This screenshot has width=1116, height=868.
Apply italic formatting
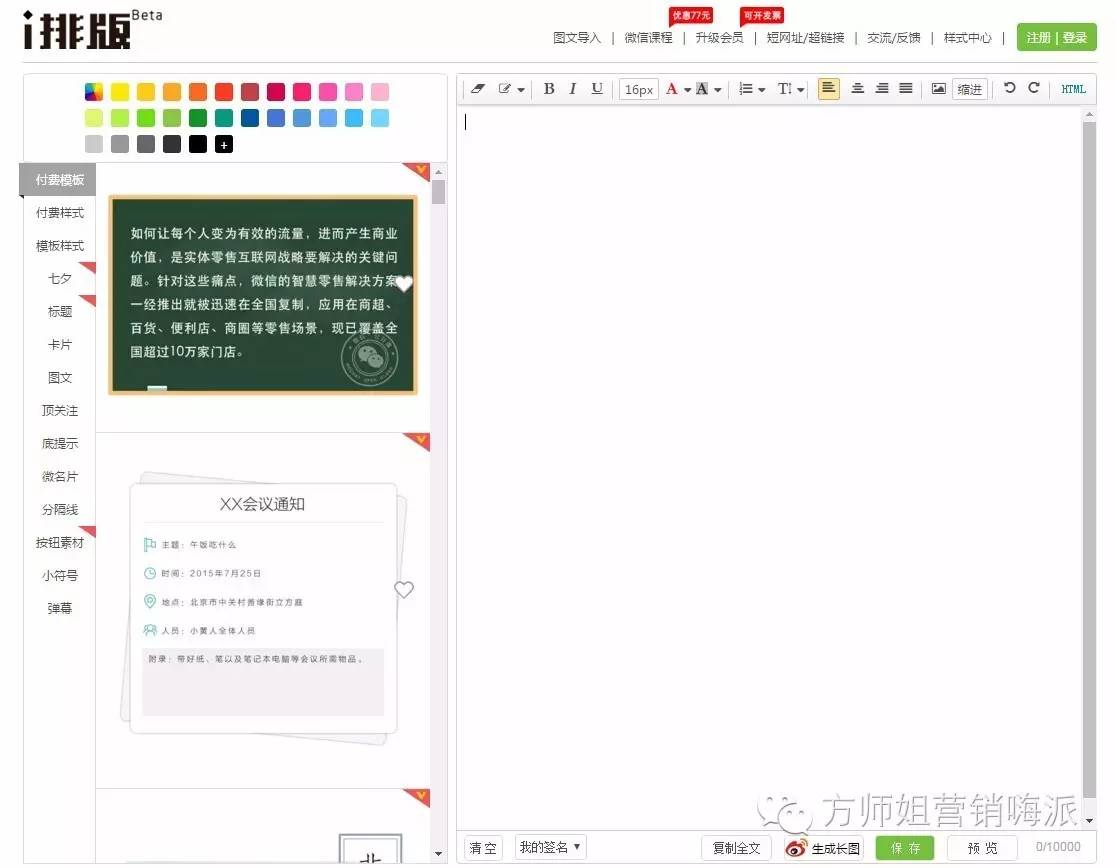[573, 88]
